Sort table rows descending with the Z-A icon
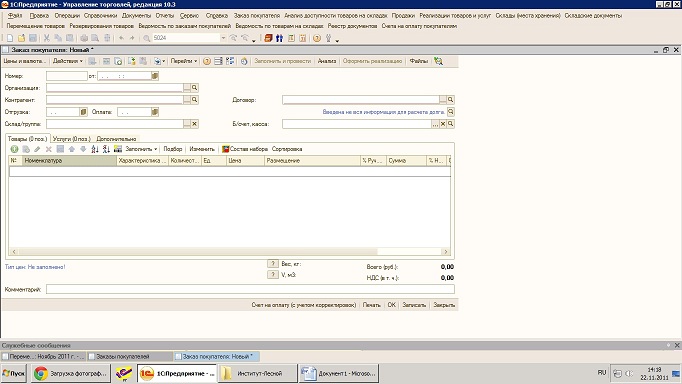The height and width of the screenshot is (384, 682). coord(106,149)
